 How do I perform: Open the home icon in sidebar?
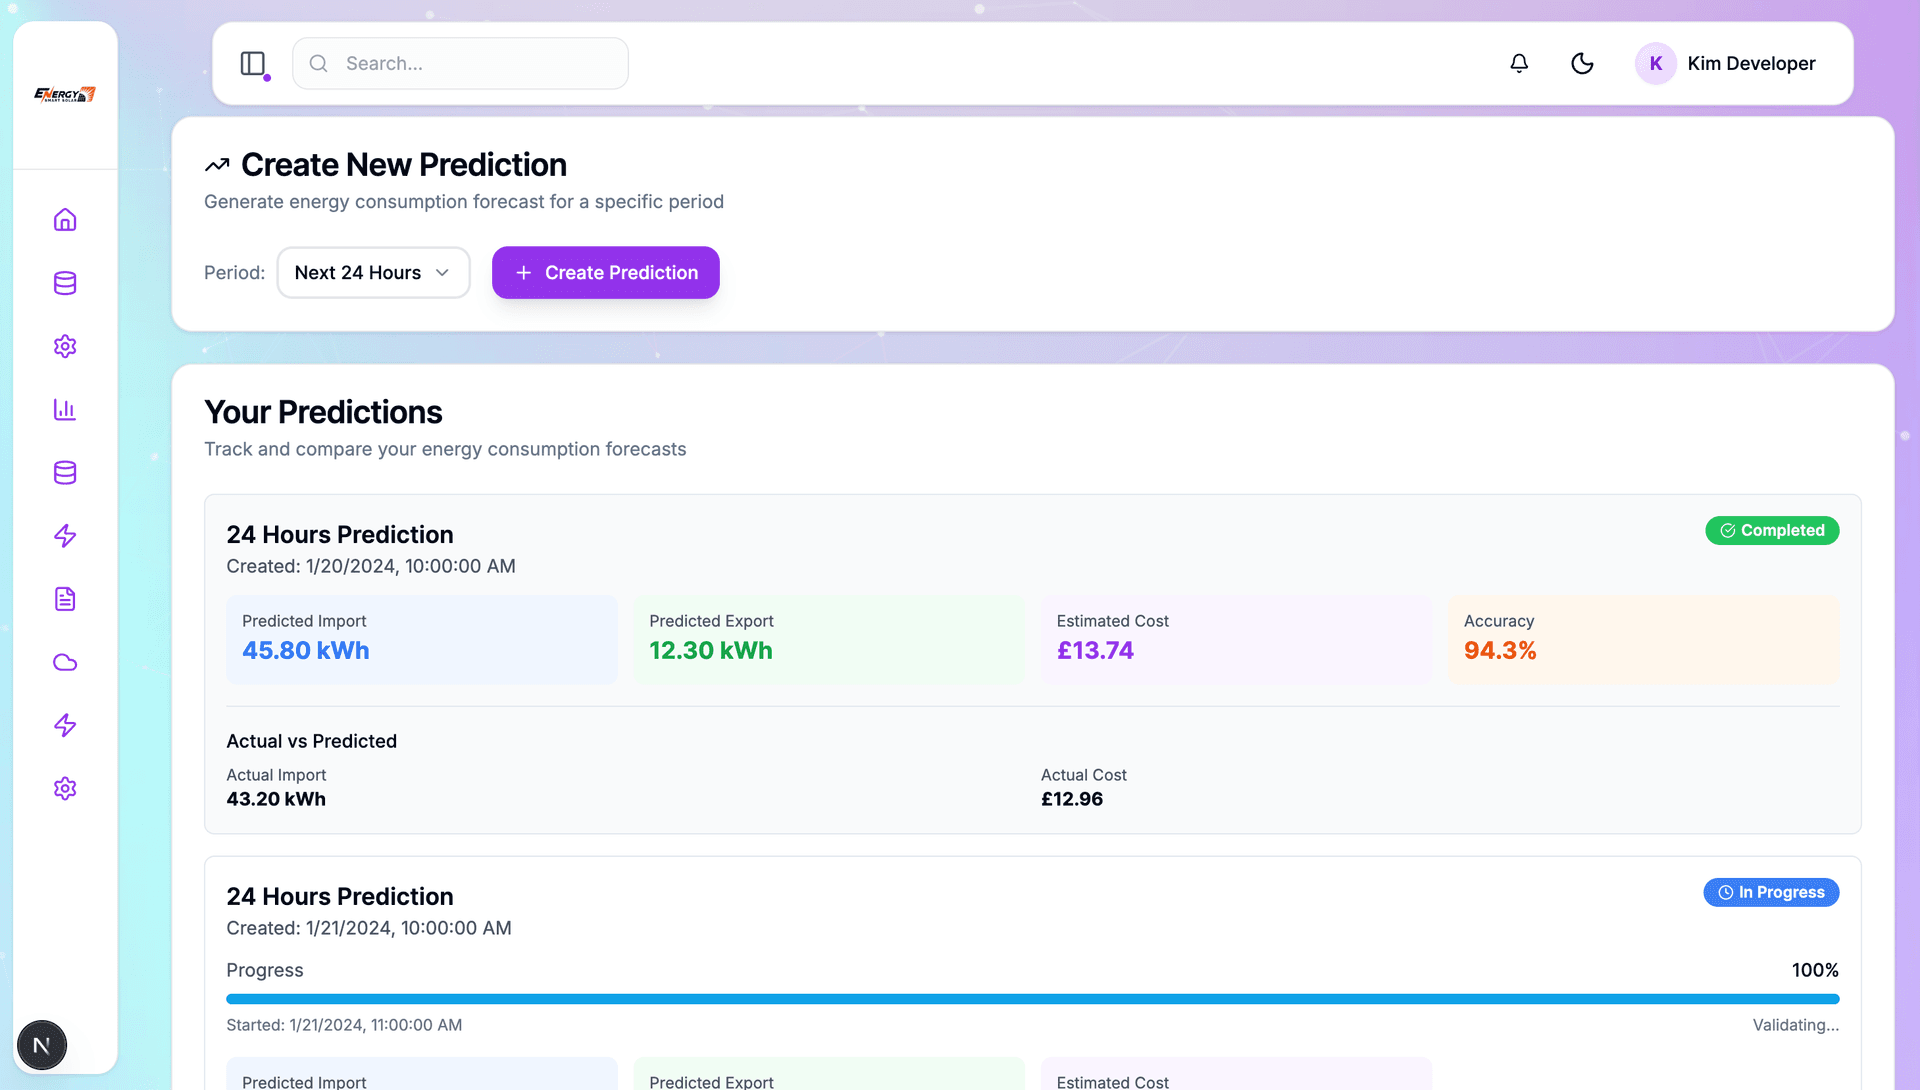(65, 220)
